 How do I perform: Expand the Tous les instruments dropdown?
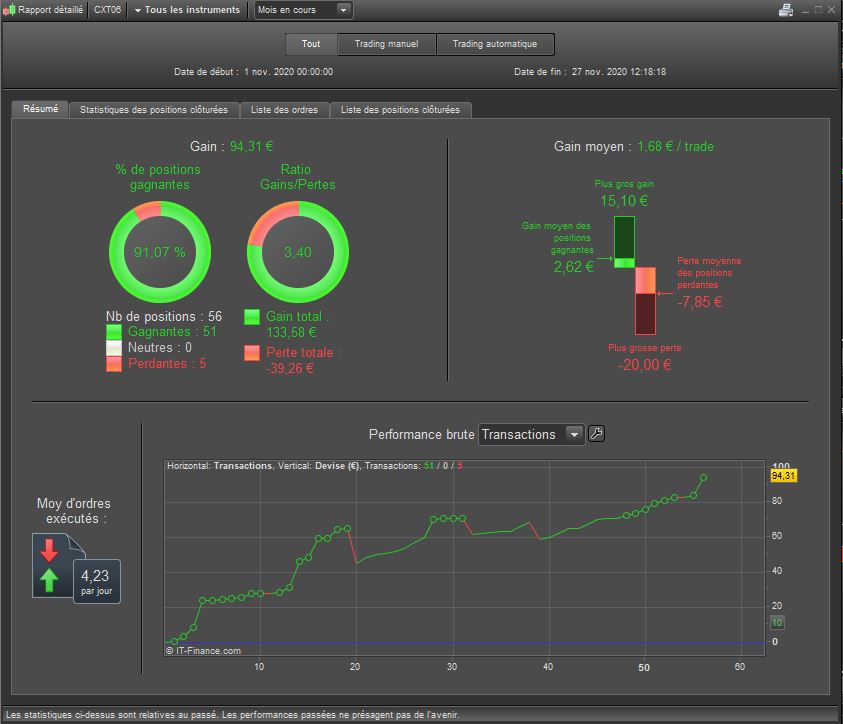coord(187,10)
